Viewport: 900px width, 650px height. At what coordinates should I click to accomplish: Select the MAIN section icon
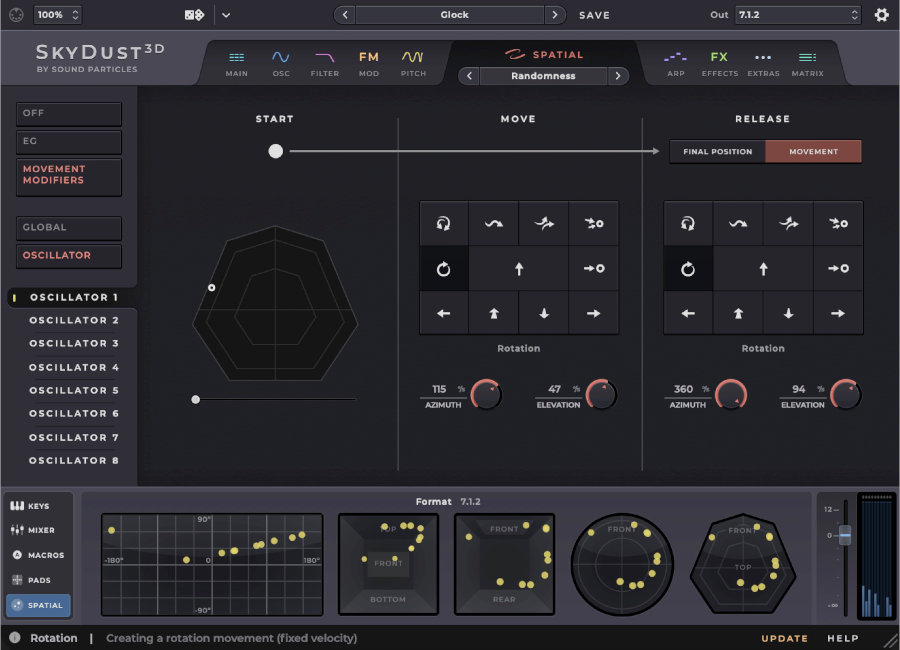(x=236, y=62)
